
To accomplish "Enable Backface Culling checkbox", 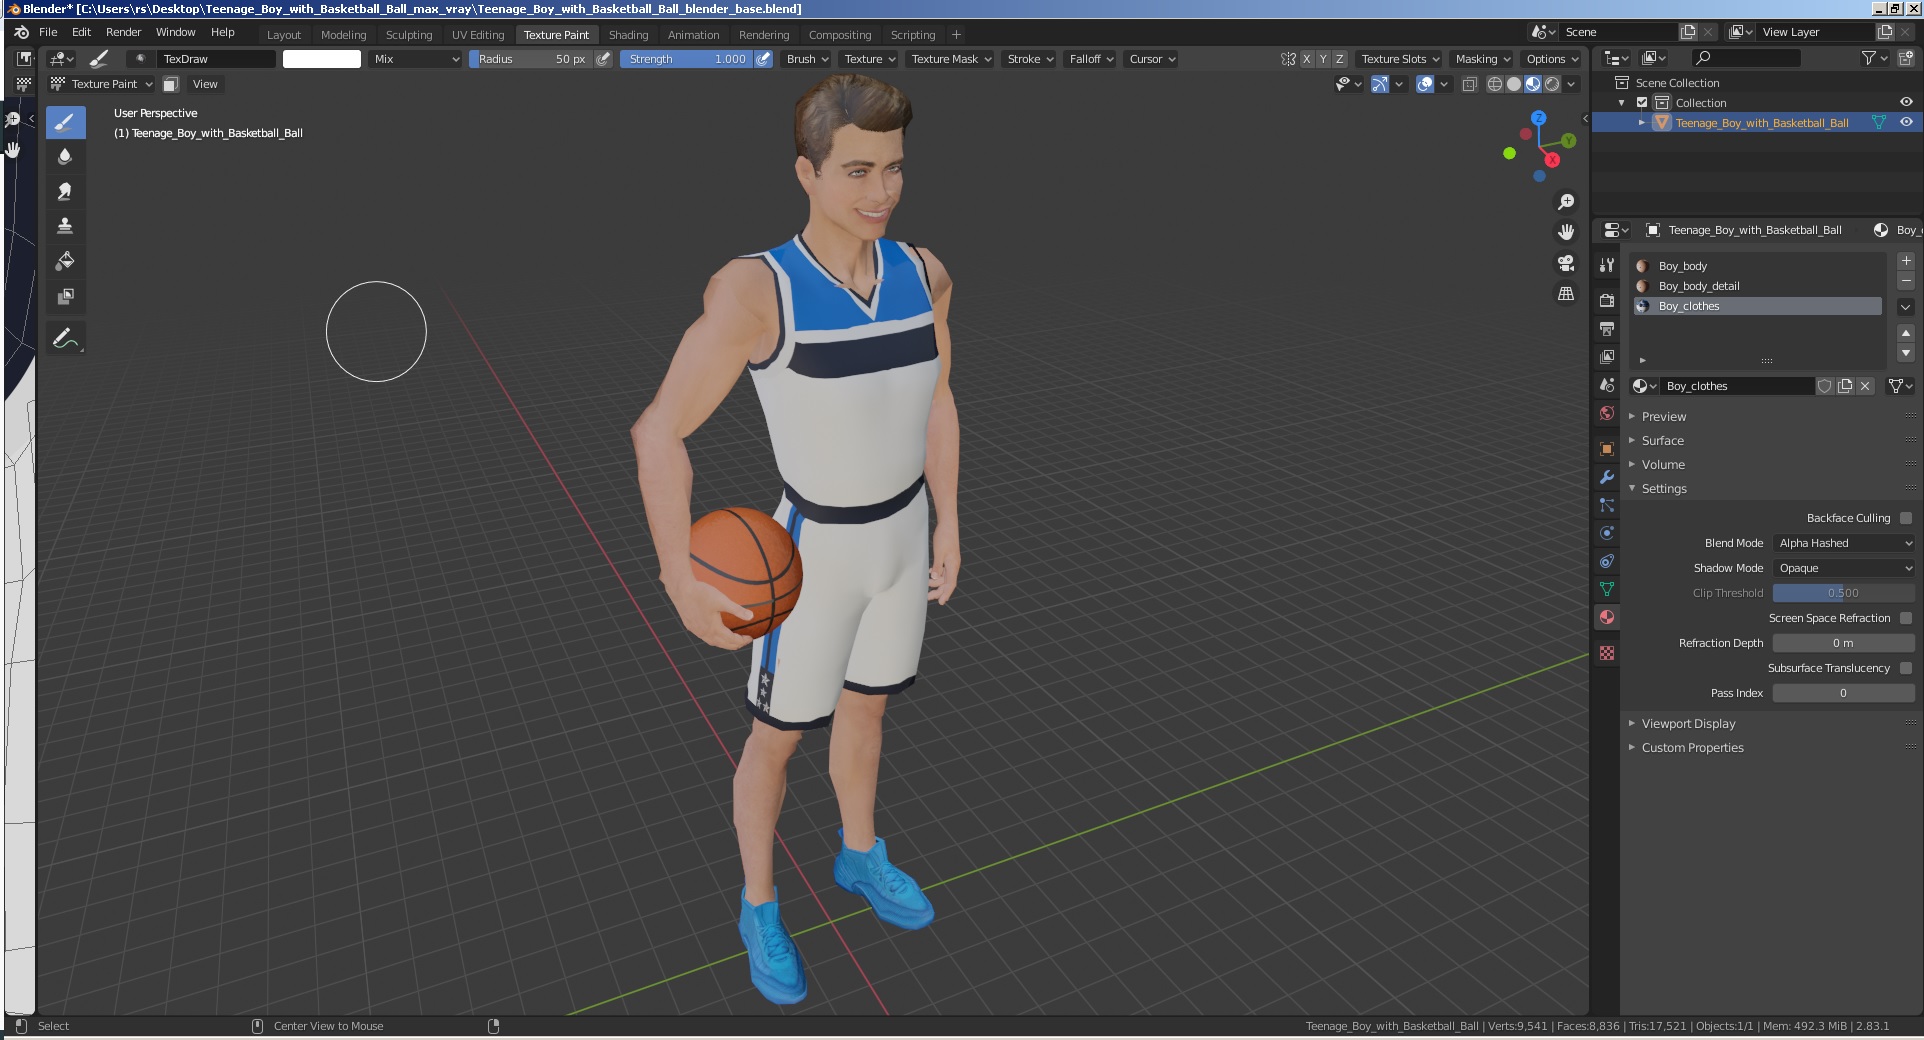I will (1906, 518).
